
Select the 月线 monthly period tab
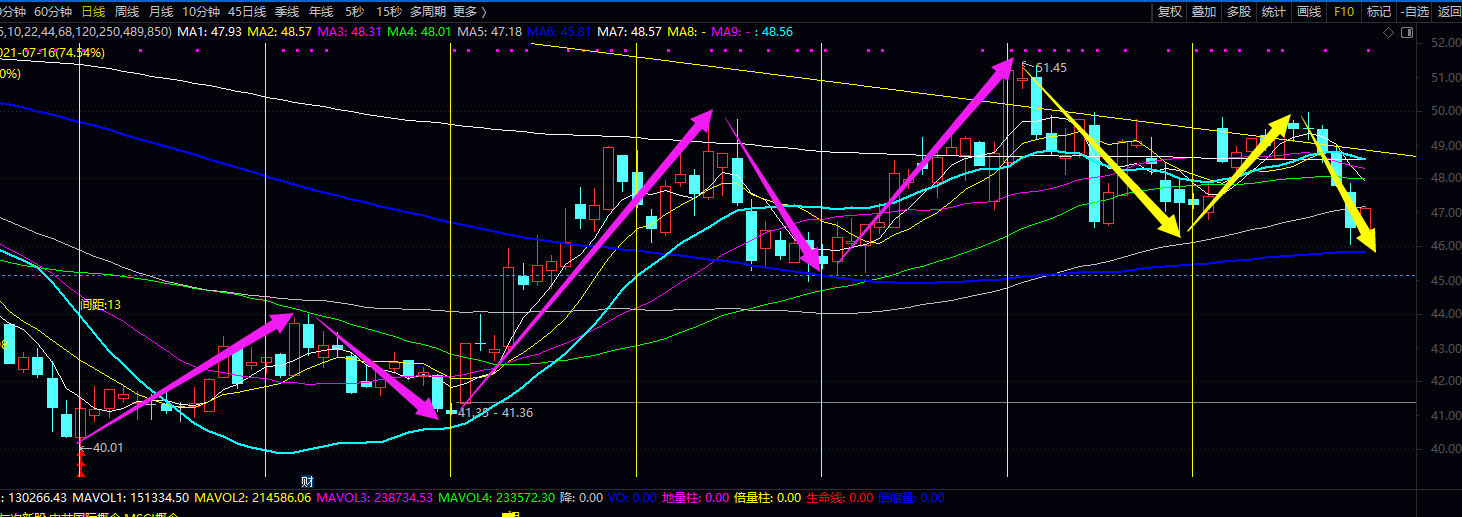[x=160, y=12]
